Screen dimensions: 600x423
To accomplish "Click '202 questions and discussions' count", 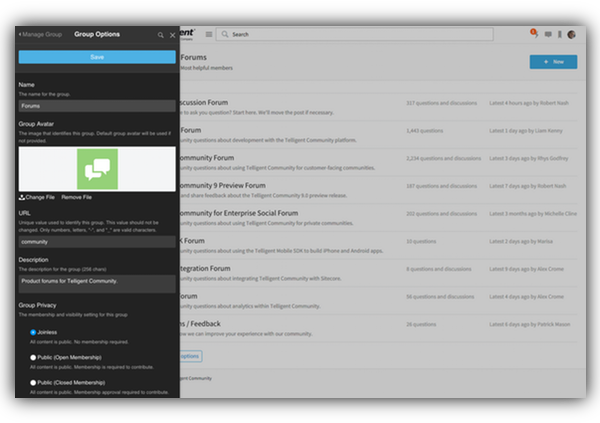I will (x=442, y=214).
